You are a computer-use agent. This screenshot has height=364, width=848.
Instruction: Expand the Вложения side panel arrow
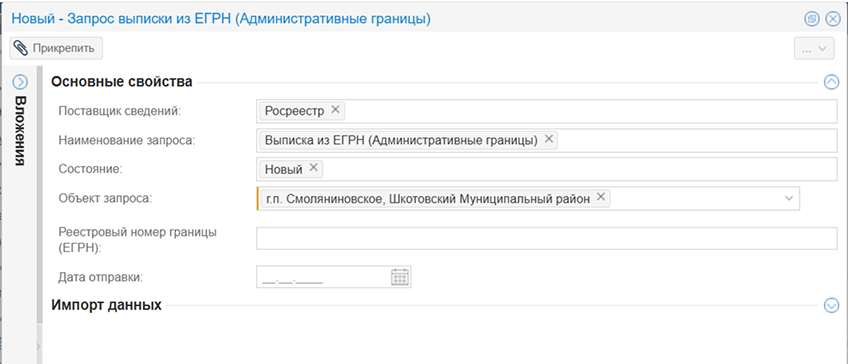point(20,82)
